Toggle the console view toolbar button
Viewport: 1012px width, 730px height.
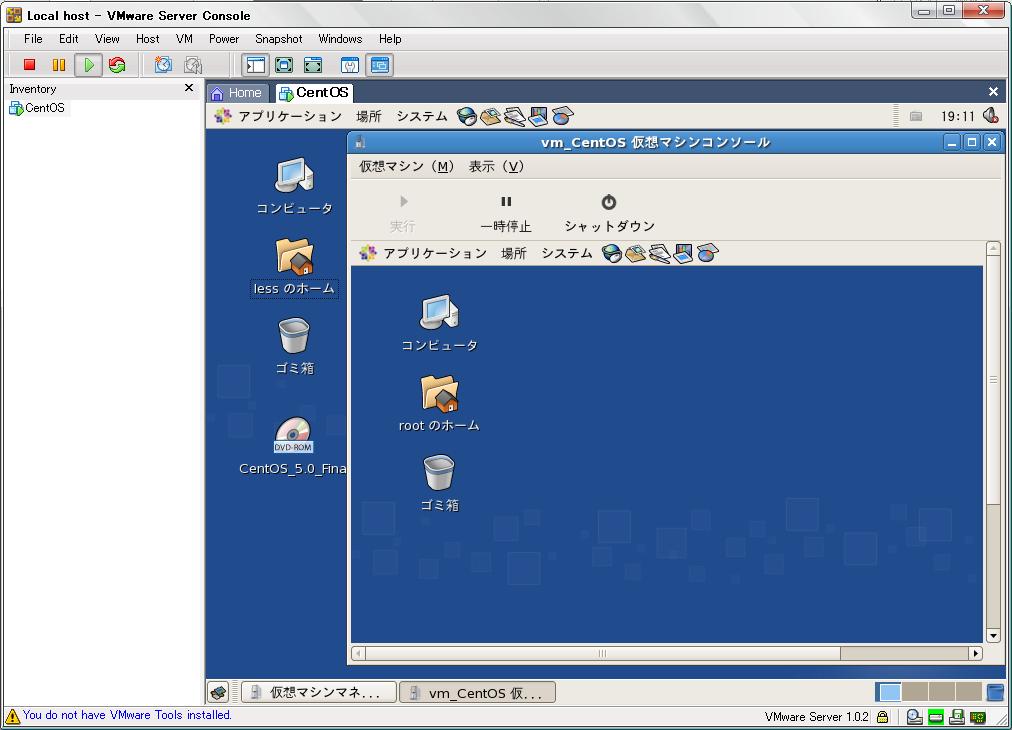click(380, 65)
